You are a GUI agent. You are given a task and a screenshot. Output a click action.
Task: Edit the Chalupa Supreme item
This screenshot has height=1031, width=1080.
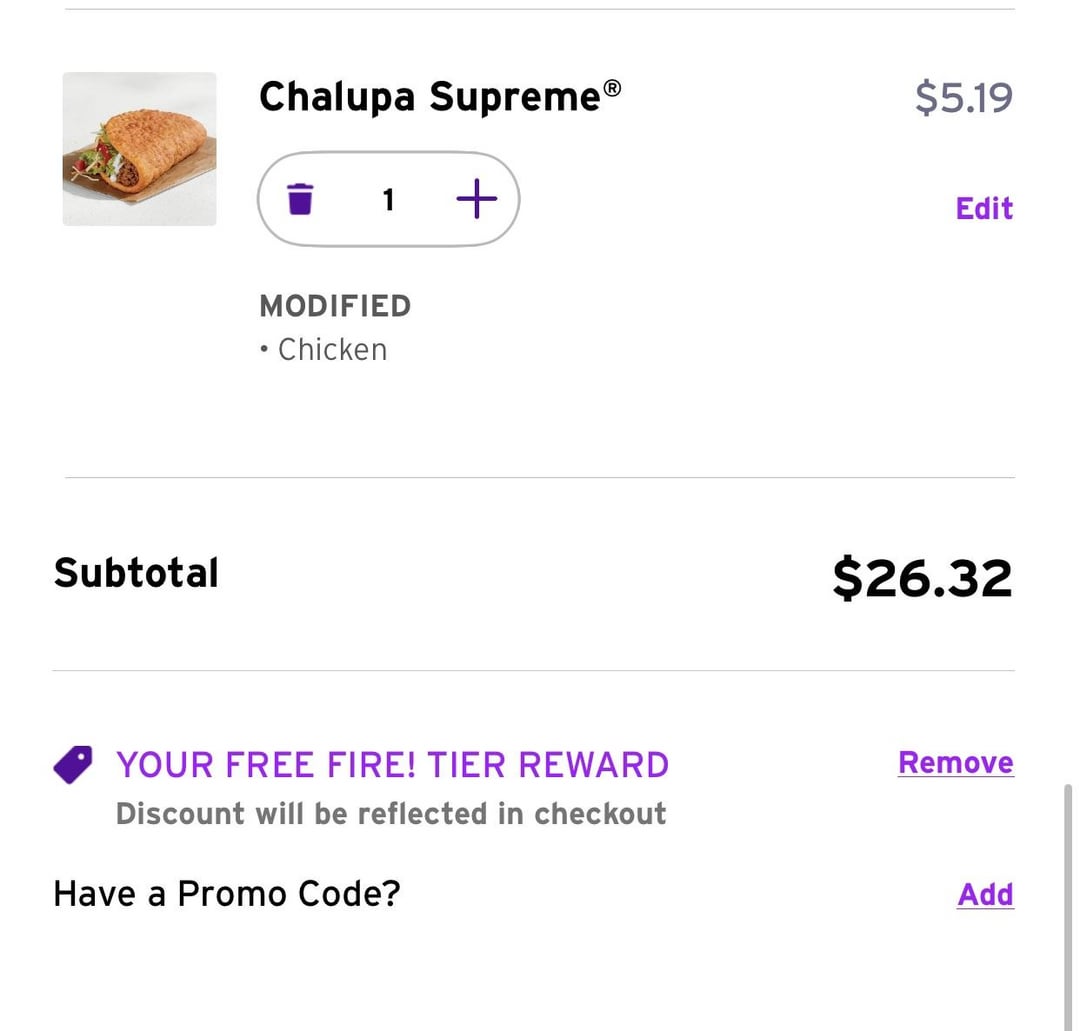point(984,208)
